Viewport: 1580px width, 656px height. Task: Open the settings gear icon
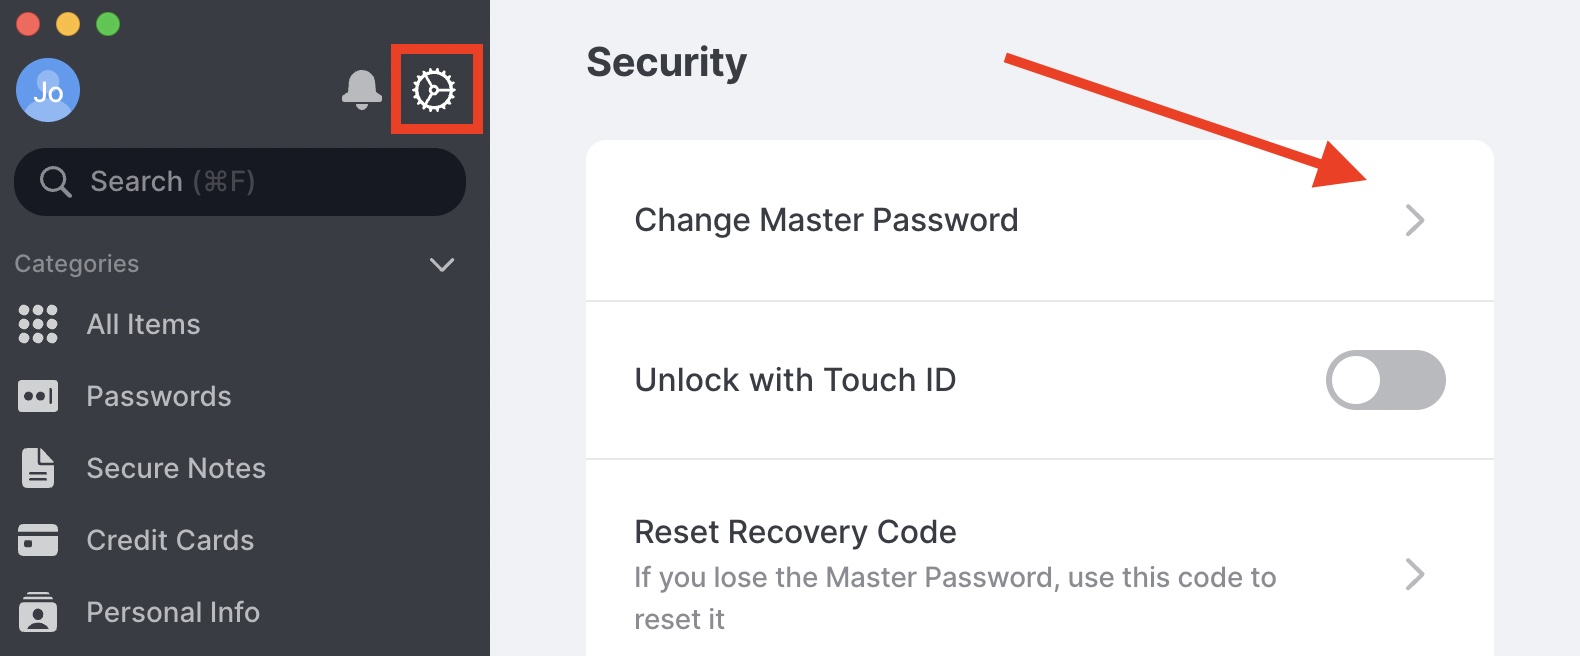click(434, 90)
